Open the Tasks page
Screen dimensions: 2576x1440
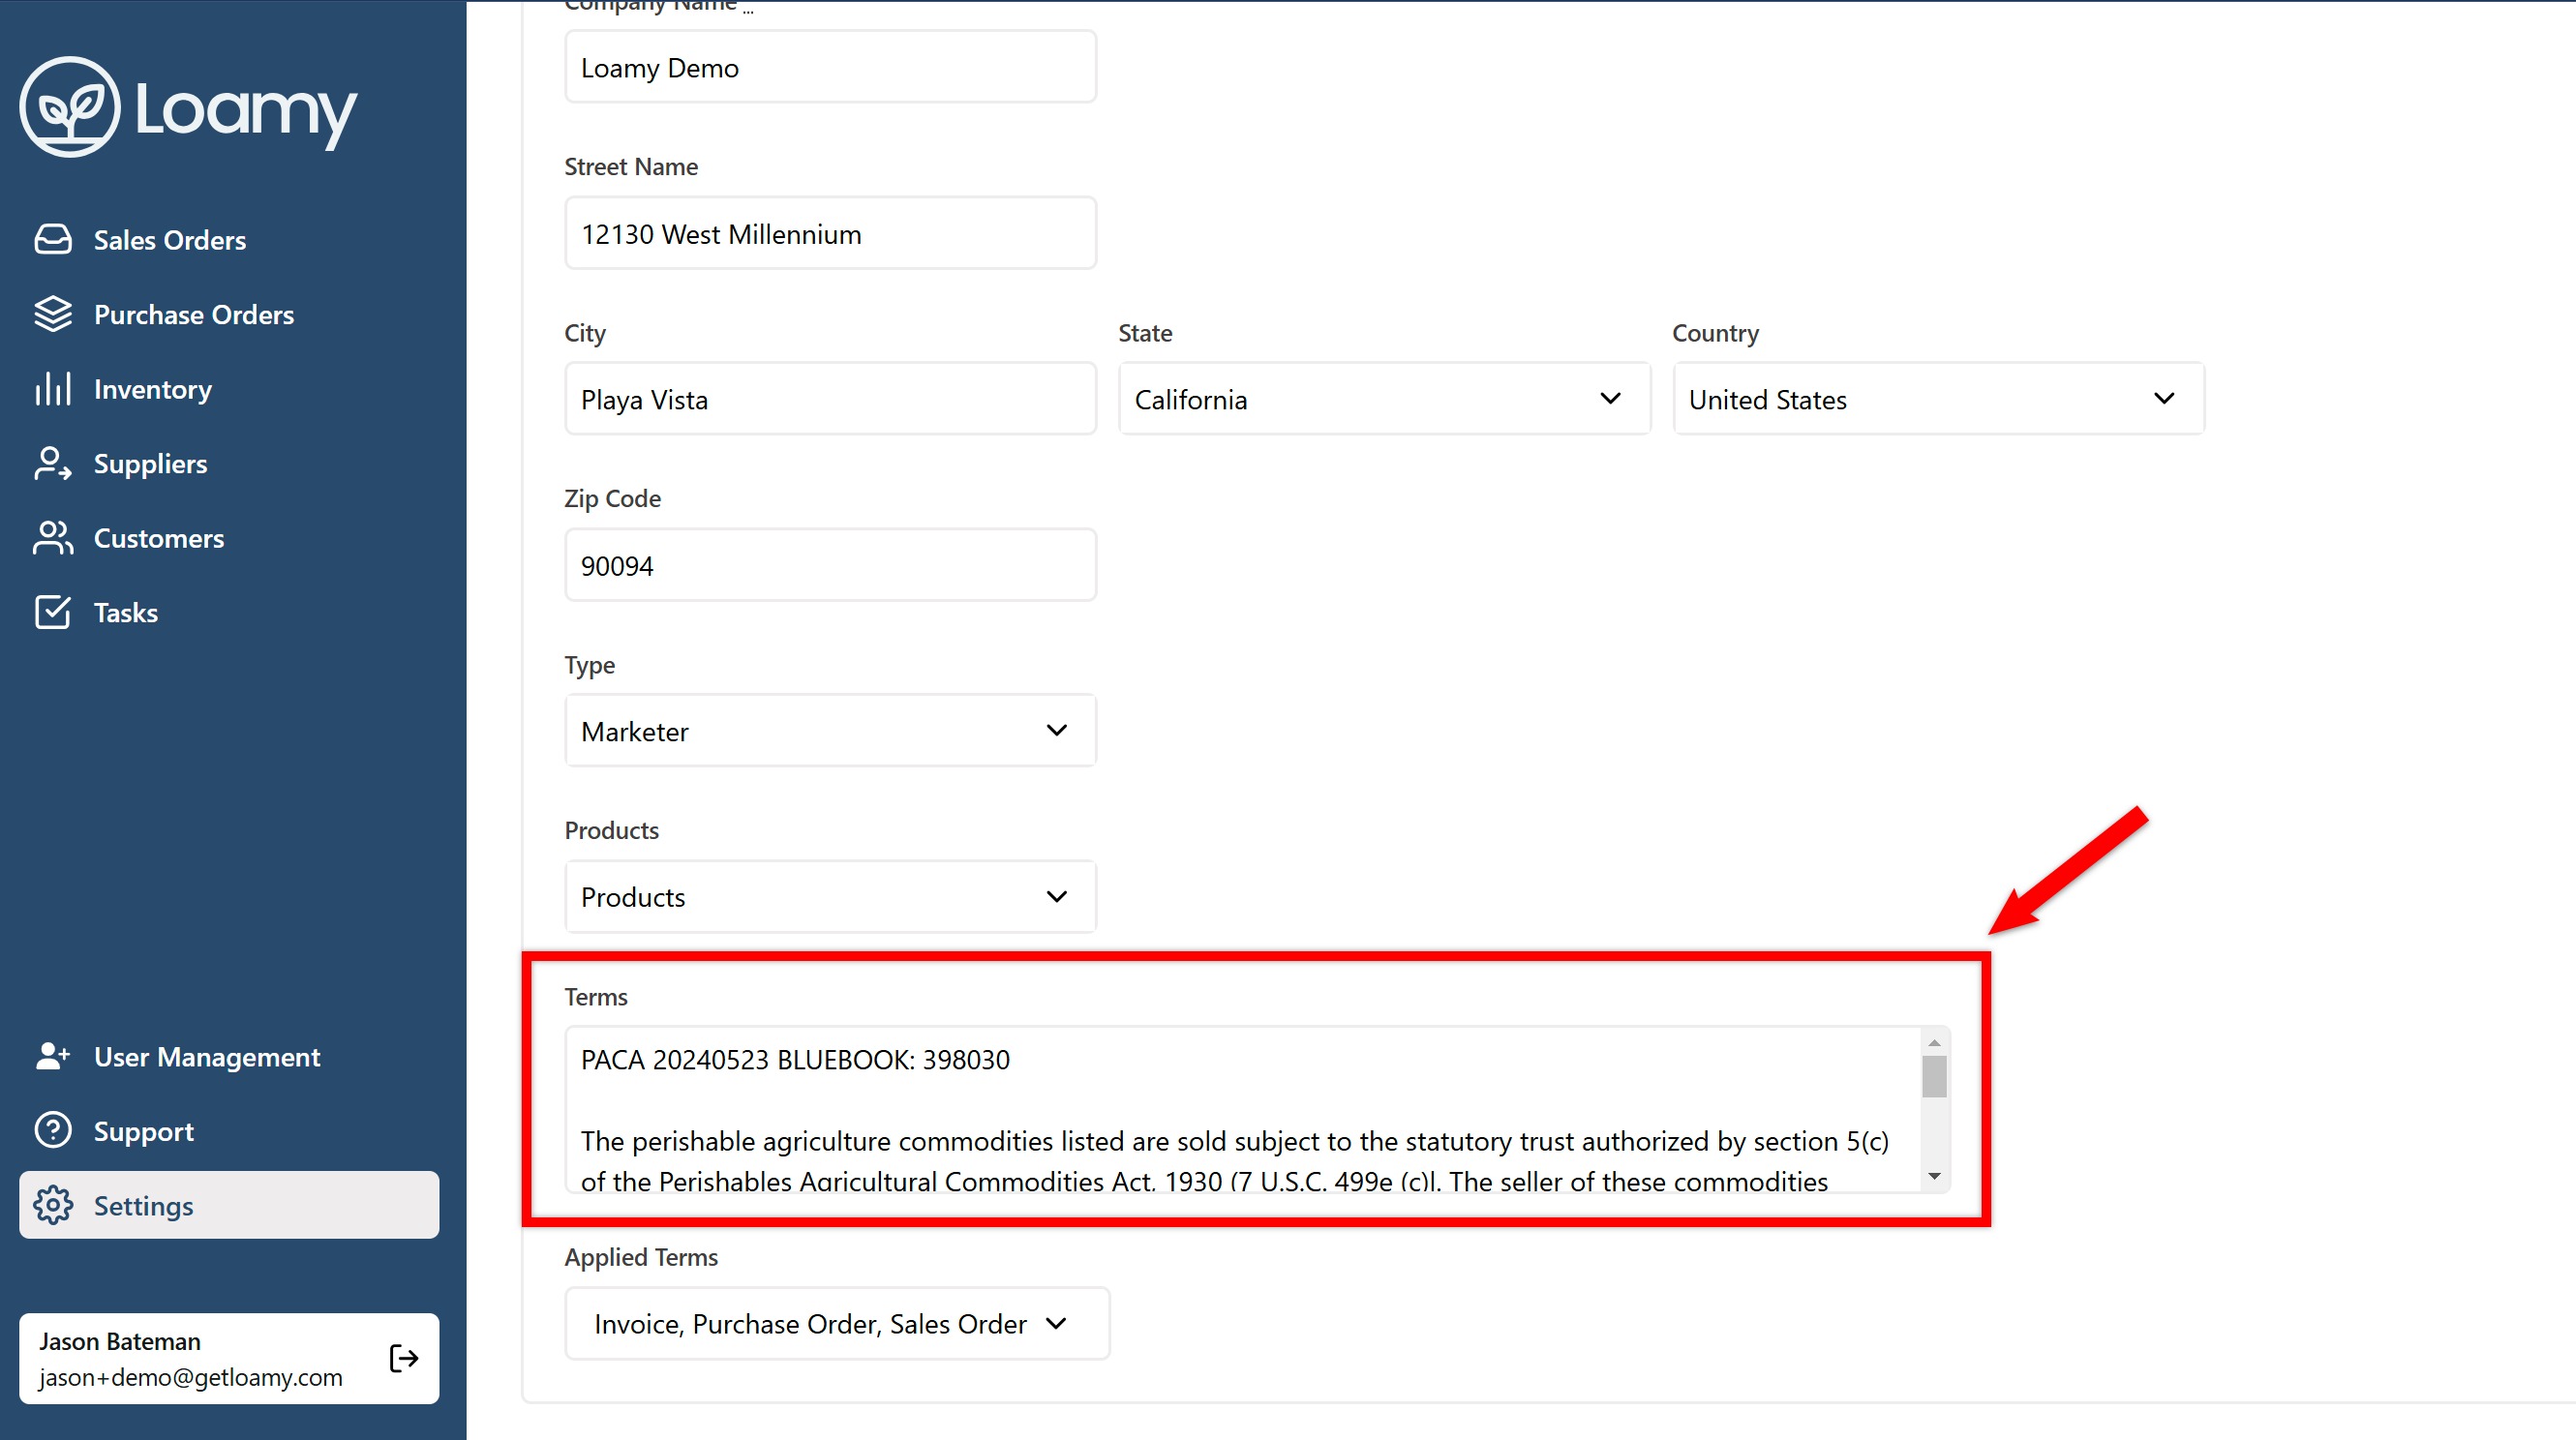click(229, 612)
